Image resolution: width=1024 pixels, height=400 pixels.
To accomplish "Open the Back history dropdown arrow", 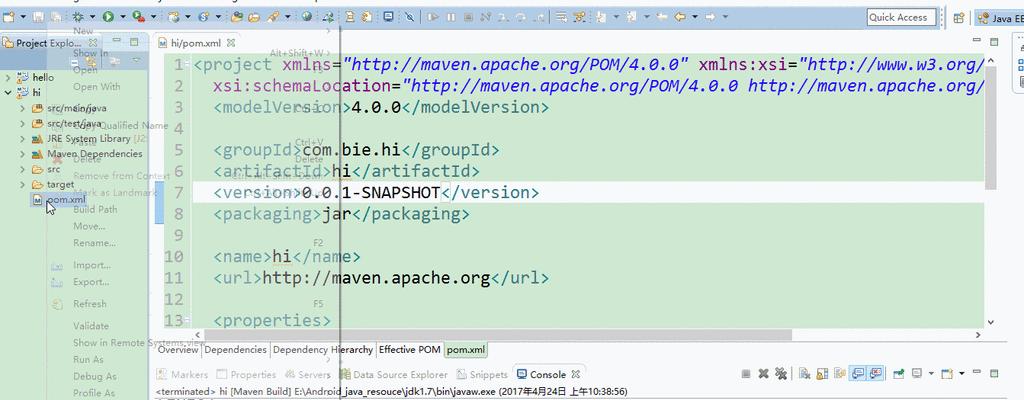I will pos(695,17).
